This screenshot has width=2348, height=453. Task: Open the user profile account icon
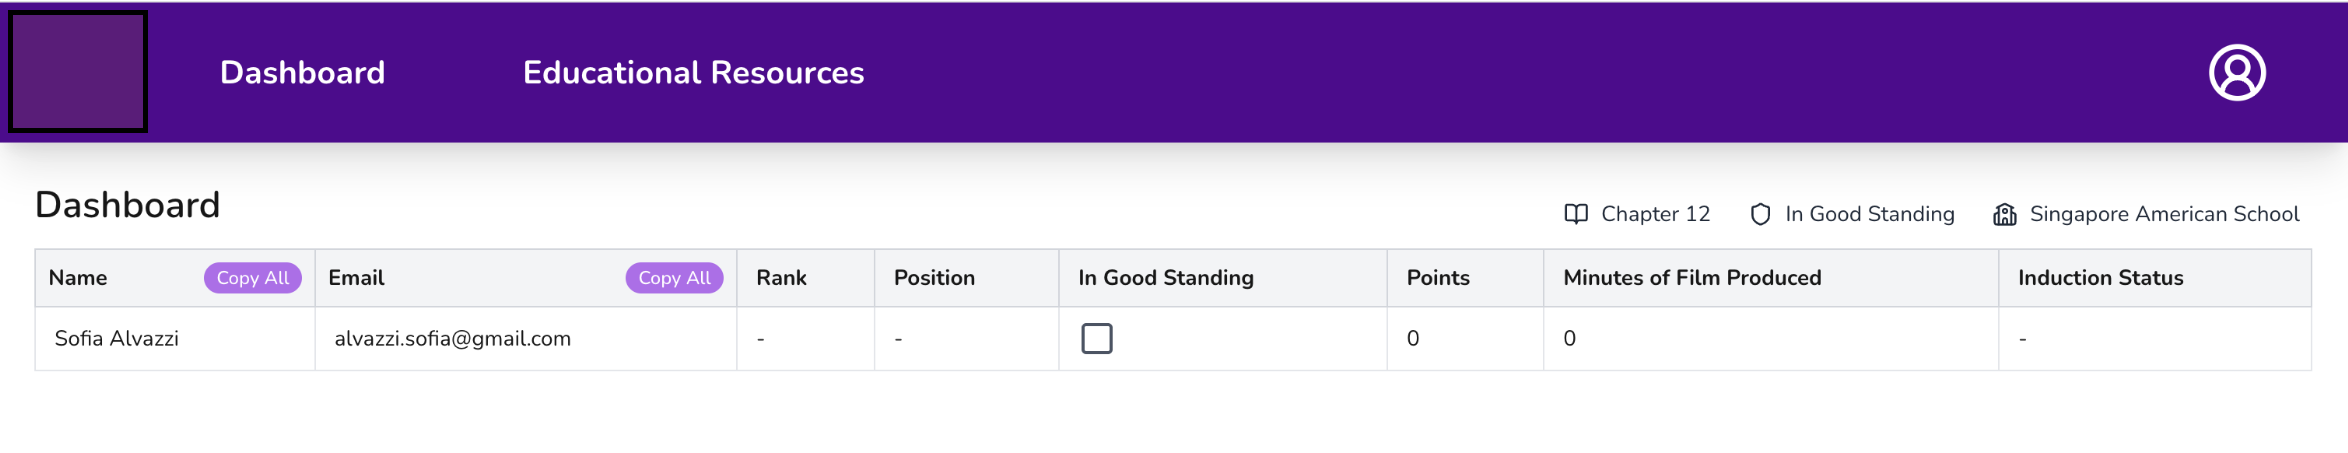click(x=2237, y=72)
